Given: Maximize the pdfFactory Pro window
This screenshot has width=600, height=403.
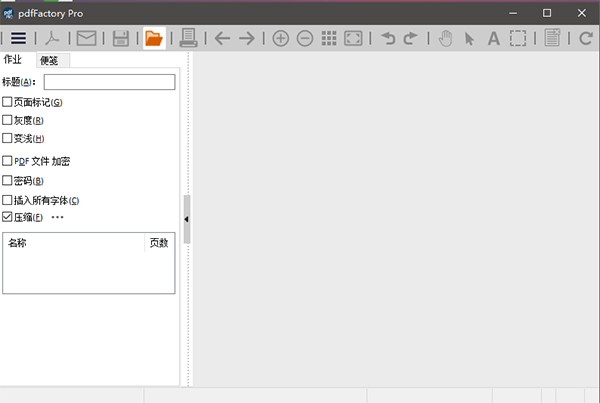Looking at the screenshot, I should (547, 13).
